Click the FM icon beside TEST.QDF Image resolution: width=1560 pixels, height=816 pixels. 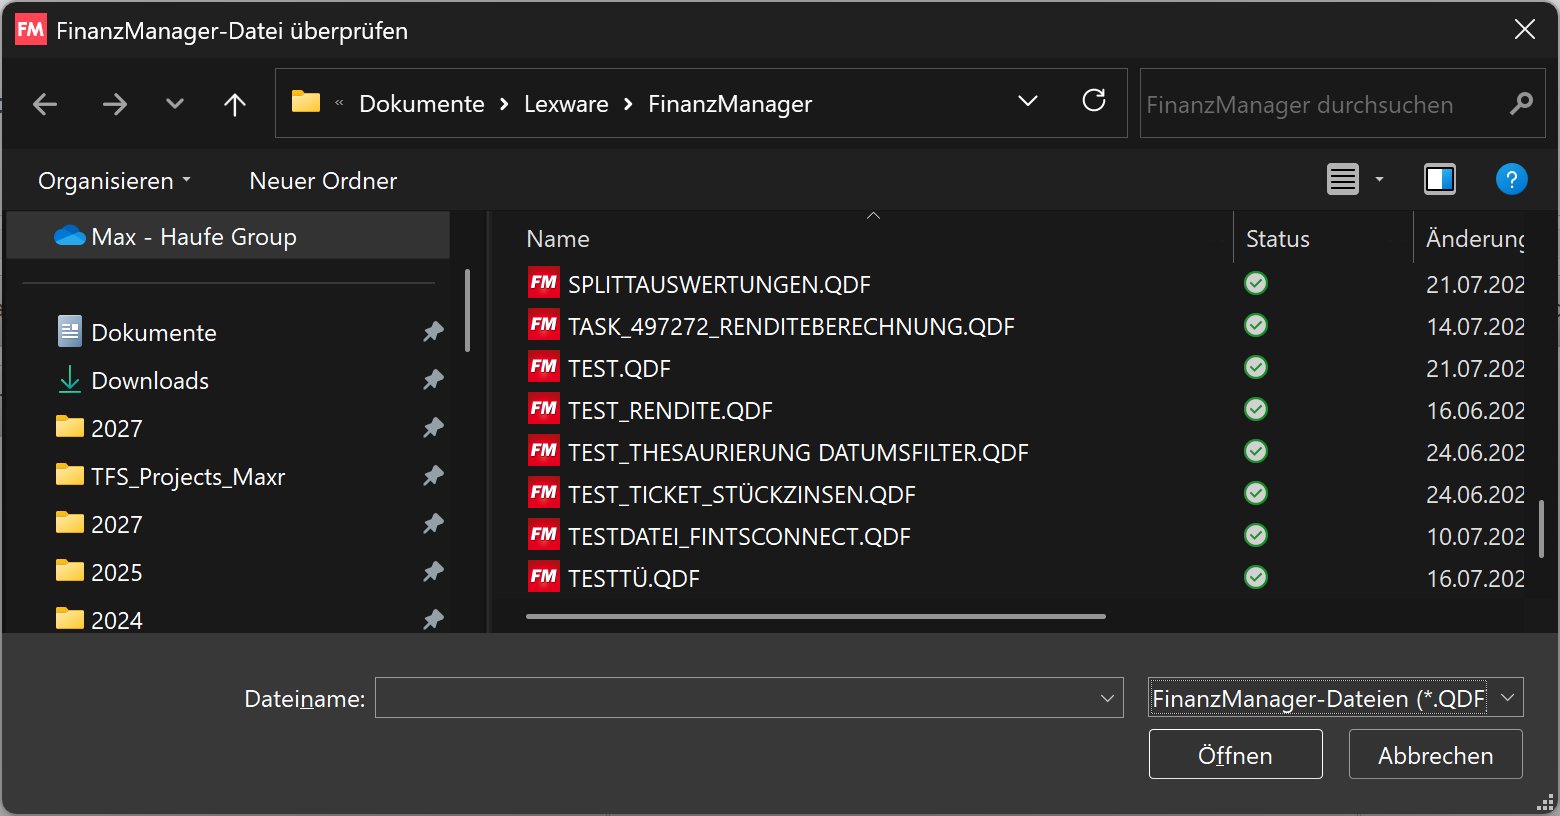click(543, 368)
